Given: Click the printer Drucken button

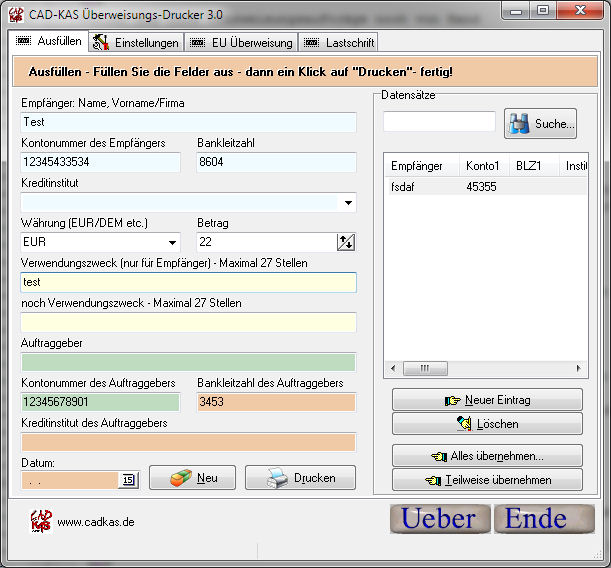Looking at the screenshot, I should pos(300,478).
